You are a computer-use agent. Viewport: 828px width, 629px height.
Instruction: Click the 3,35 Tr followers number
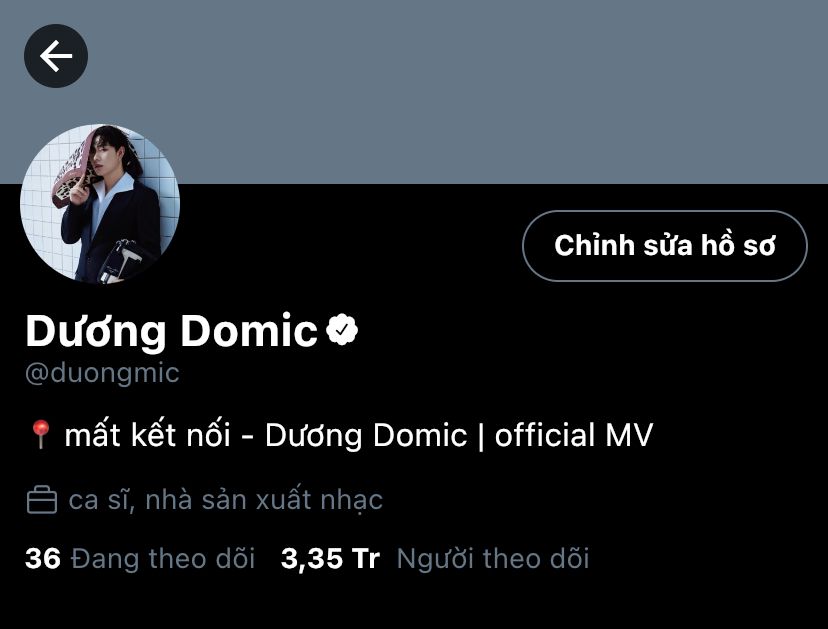(312, 558)
